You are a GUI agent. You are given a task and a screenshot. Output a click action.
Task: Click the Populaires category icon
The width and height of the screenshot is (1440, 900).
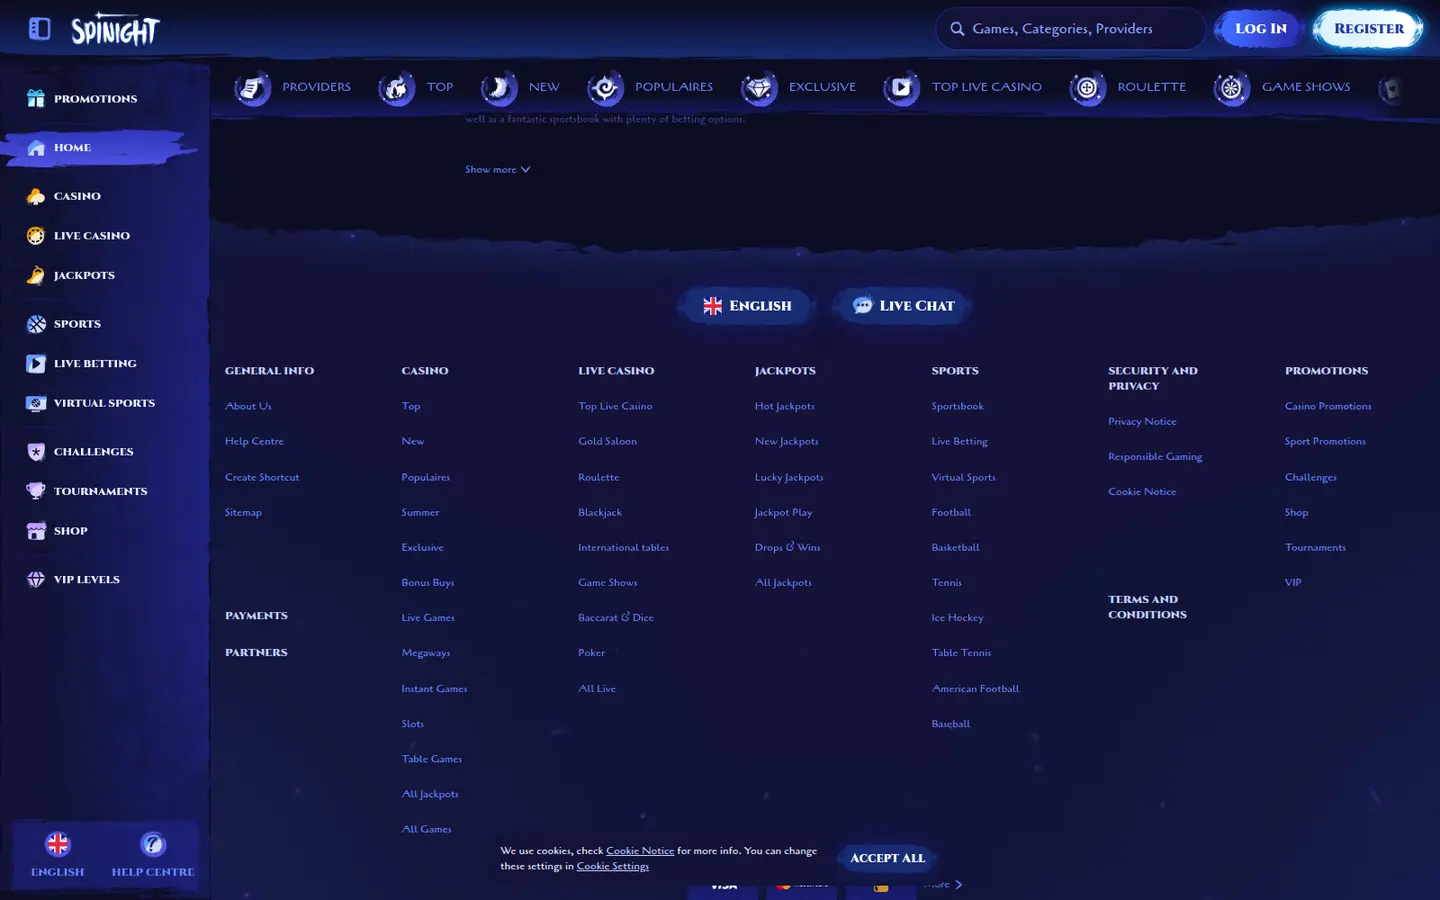click(605, 88)
